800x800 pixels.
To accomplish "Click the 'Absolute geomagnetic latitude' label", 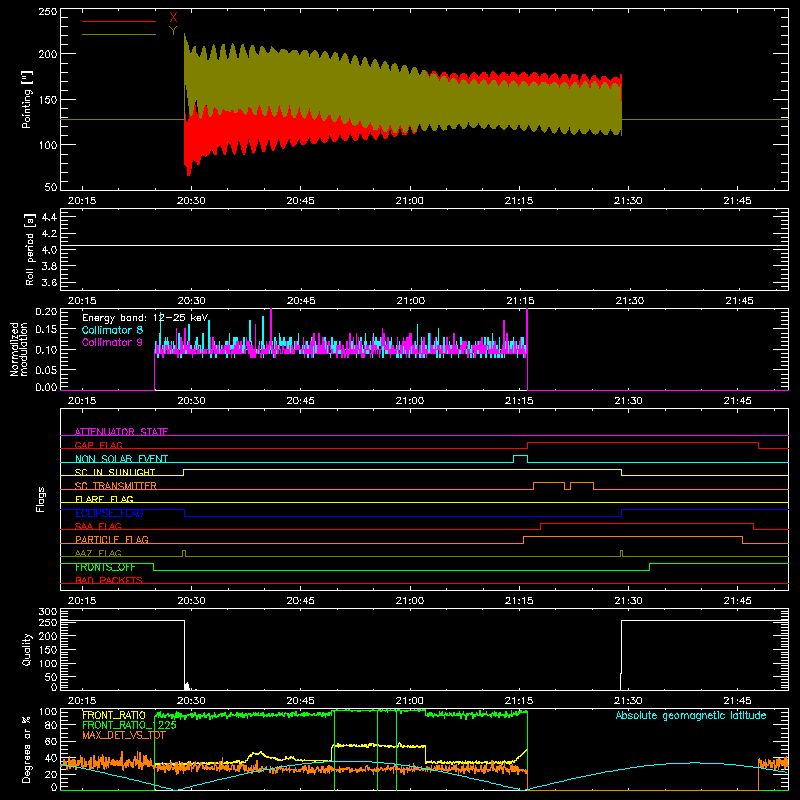I will 691,715.
